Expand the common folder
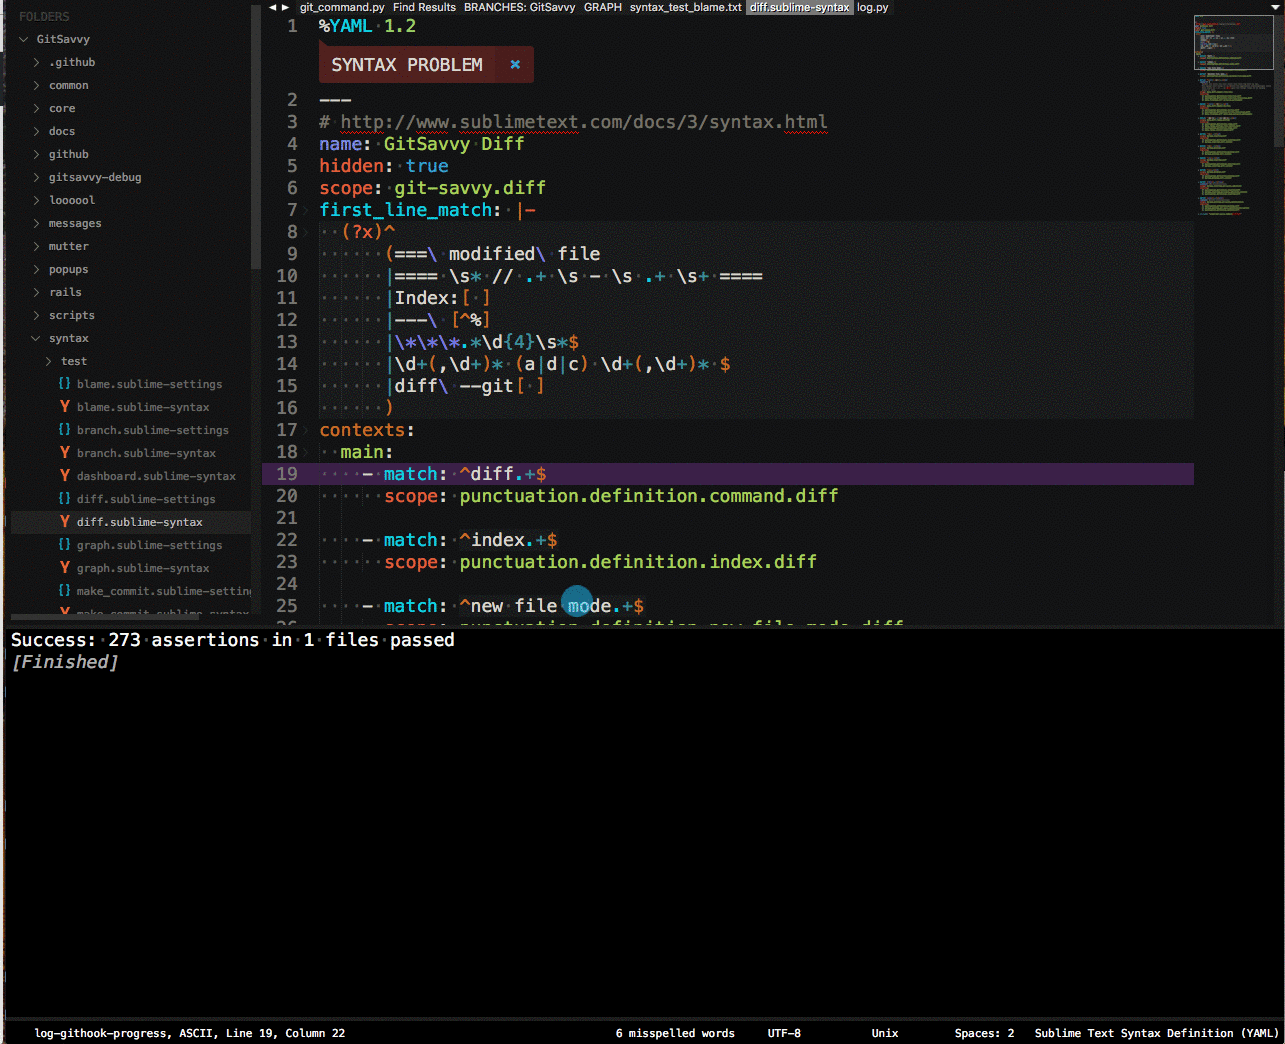 pyautogui.click(x=37, y=85)
